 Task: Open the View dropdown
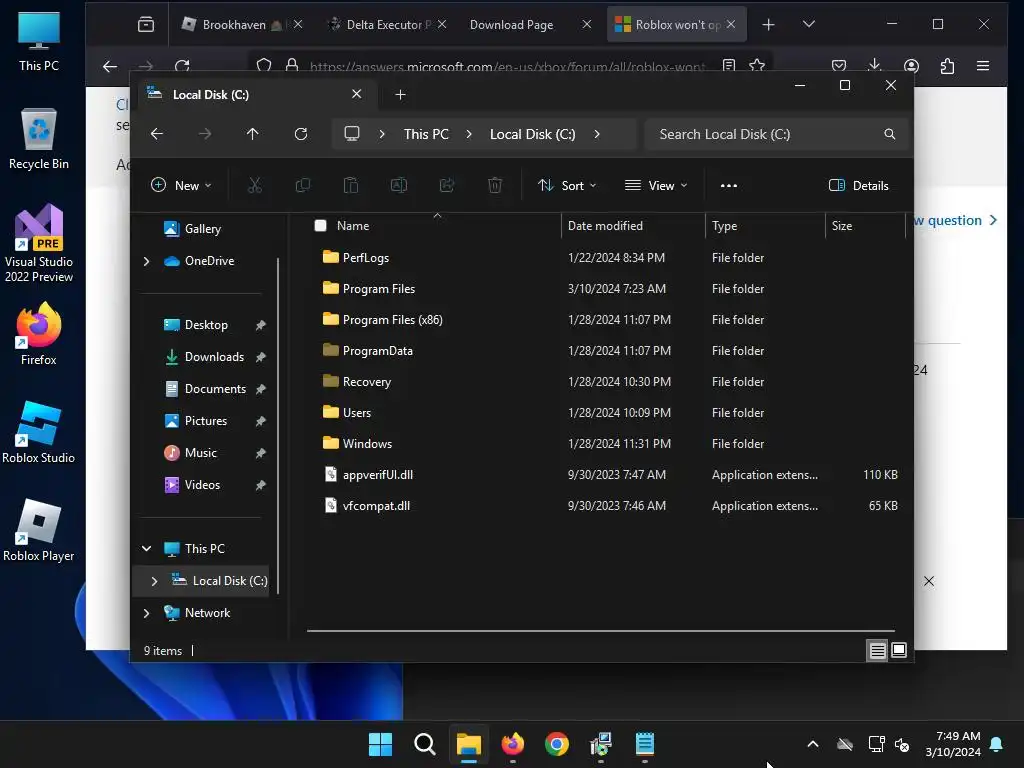pos(656,185)
